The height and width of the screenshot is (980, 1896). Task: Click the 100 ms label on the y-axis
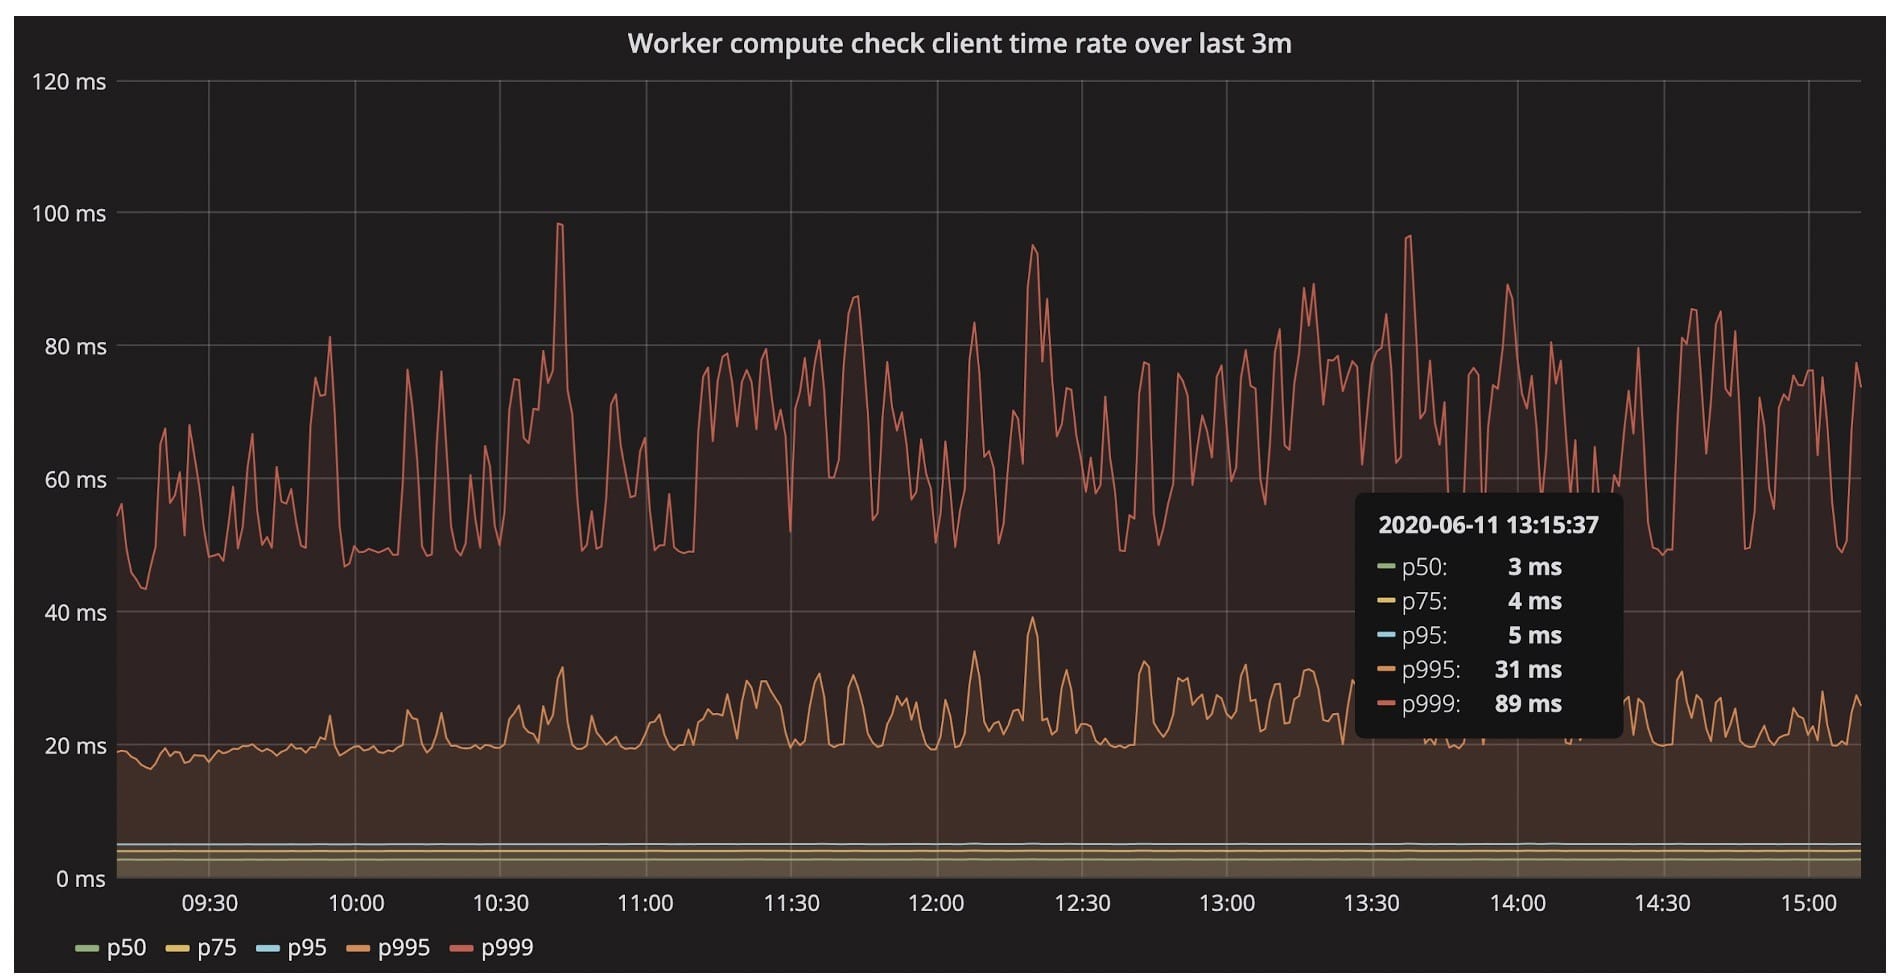[68, 214]
